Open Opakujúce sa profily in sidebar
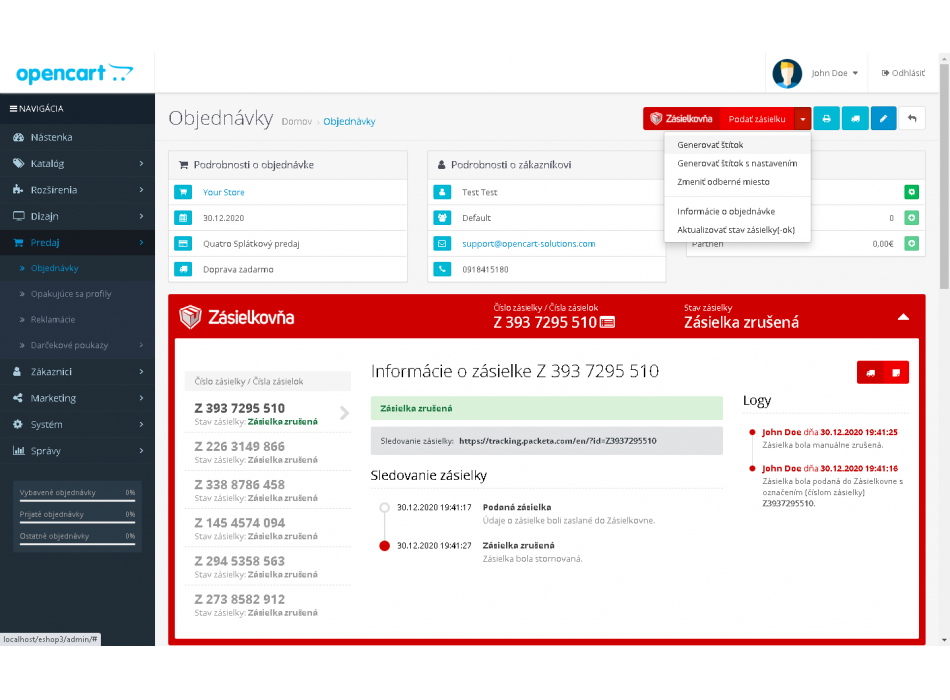Screen dimensions: 950x700 click(x=71, y=294)
